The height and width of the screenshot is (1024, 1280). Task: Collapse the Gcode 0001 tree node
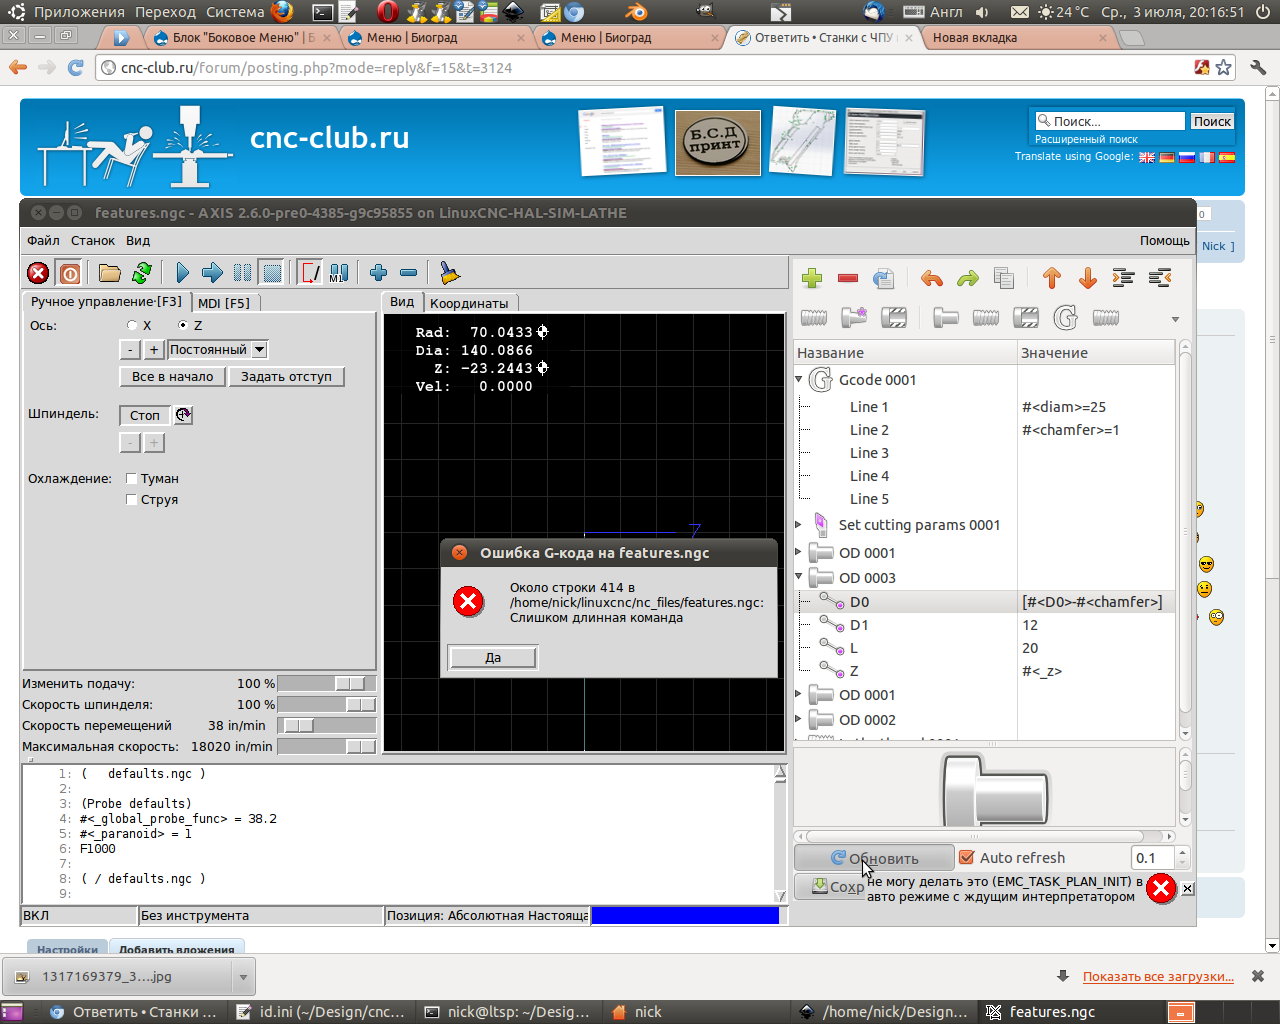(x=799, y=380)
